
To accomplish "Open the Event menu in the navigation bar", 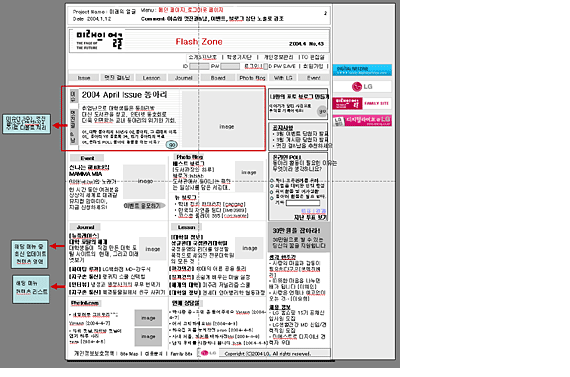I will coord(313,78).
